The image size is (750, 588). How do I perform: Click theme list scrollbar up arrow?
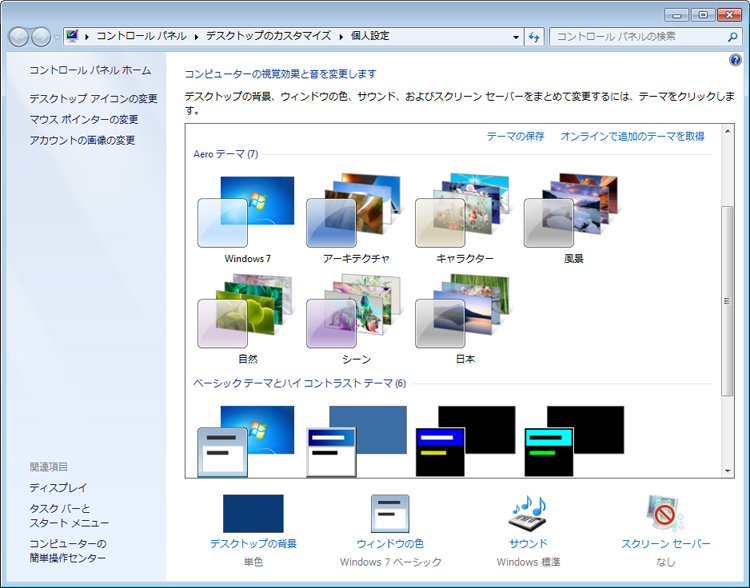pyautogui.click(x=728, y=131)
